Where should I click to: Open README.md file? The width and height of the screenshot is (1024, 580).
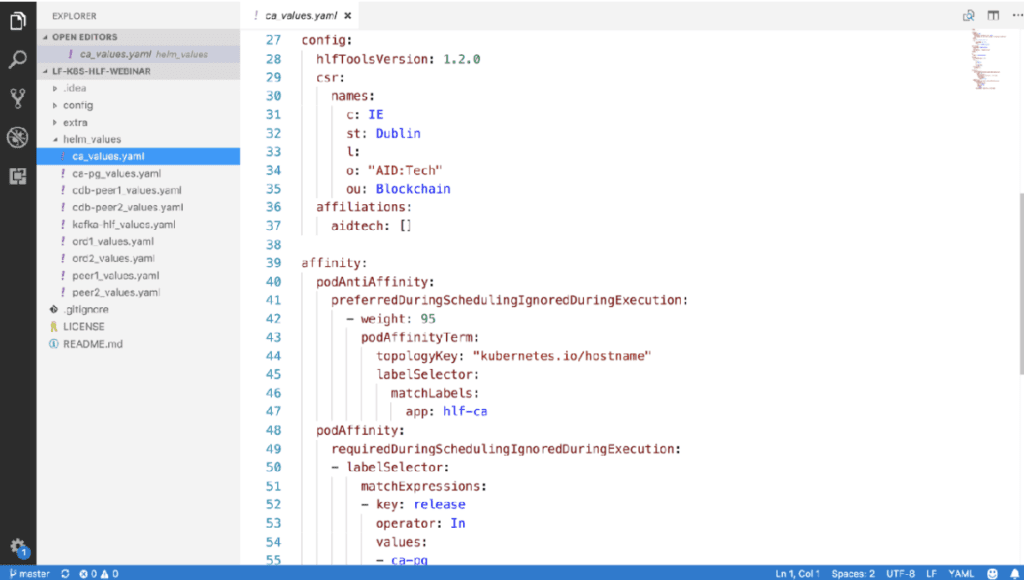coord(91,343)
